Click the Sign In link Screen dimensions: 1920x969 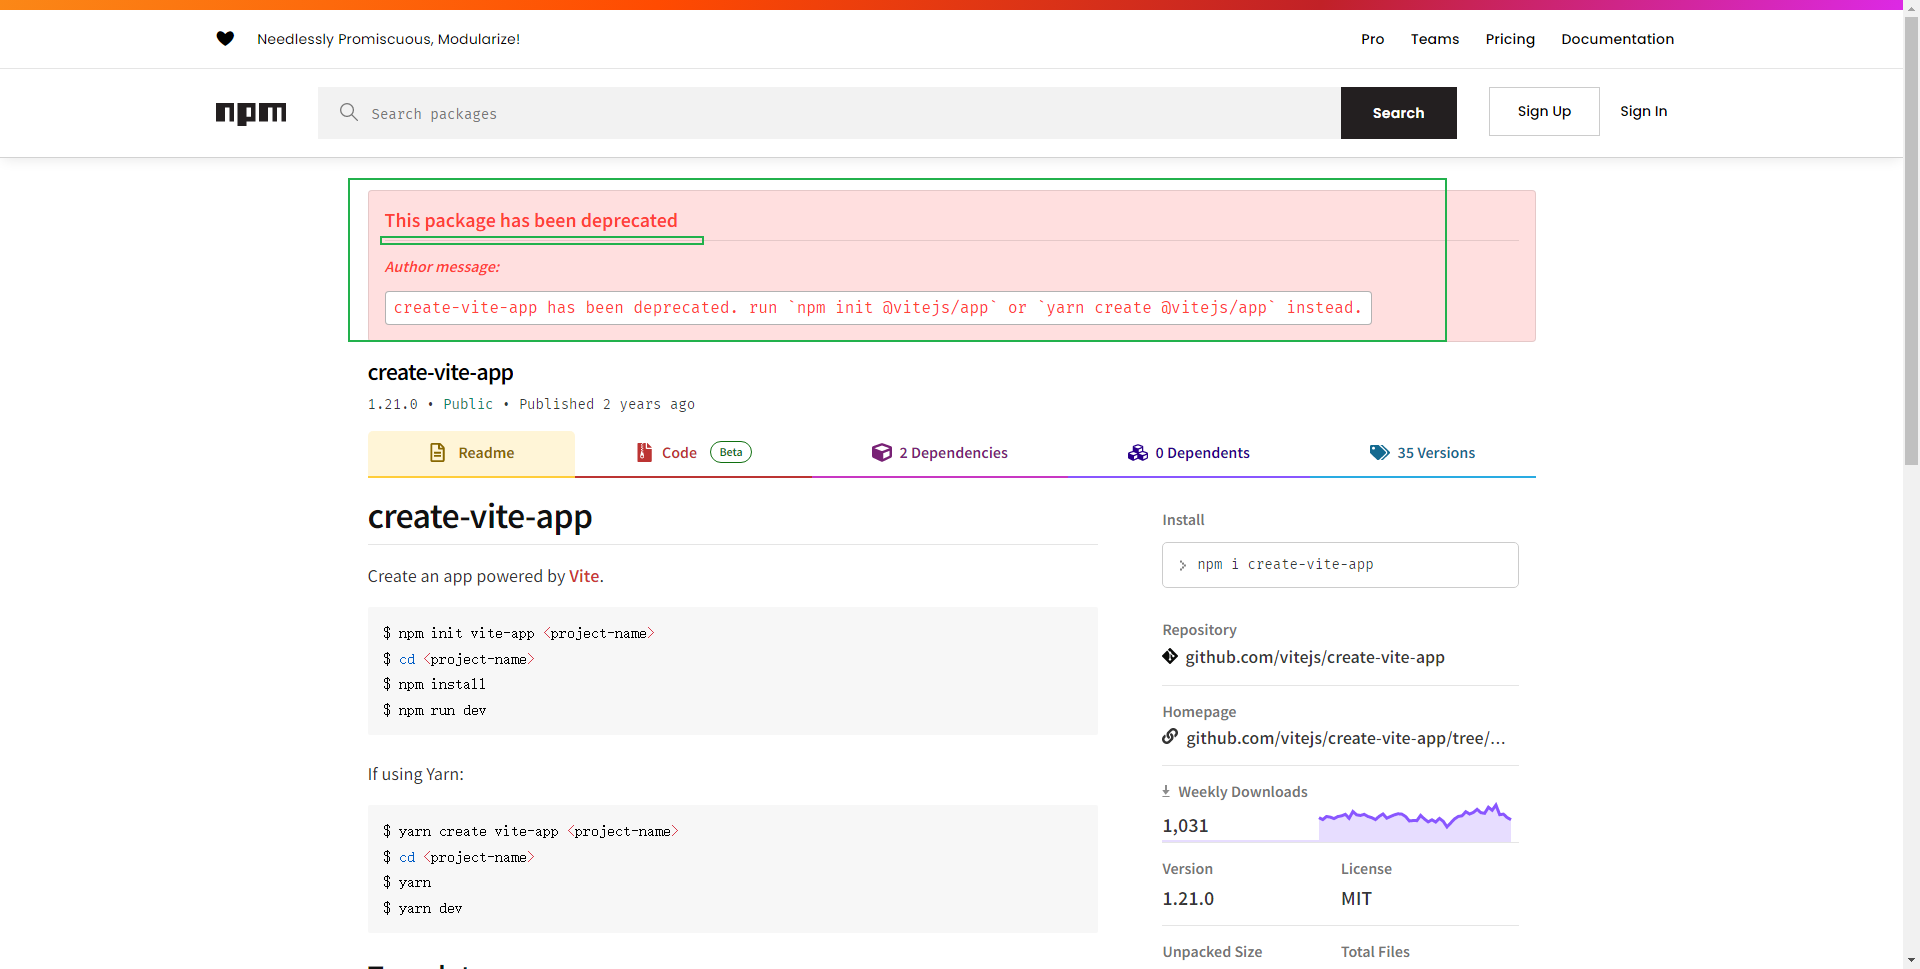point(1643,111)
